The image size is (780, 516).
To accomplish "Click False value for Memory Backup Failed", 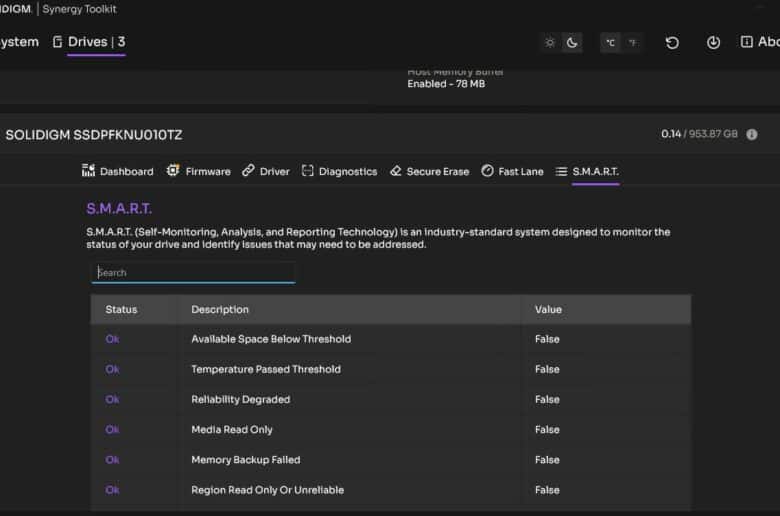I will (x=547, y=460).
